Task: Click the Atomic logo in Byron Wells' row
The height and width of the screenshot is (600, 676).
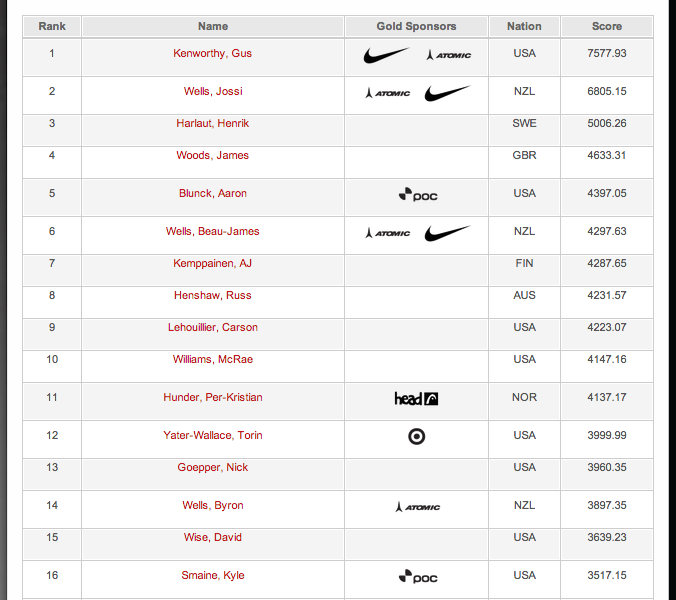Action: [x=417, y=507]
